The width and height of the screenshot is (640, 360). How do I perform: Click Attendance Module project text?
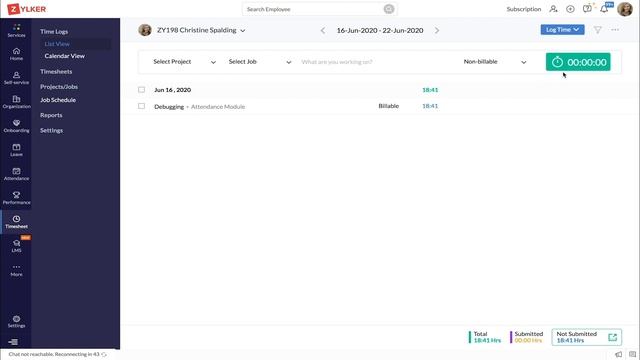pyautogui.click(x=218, y=107)
